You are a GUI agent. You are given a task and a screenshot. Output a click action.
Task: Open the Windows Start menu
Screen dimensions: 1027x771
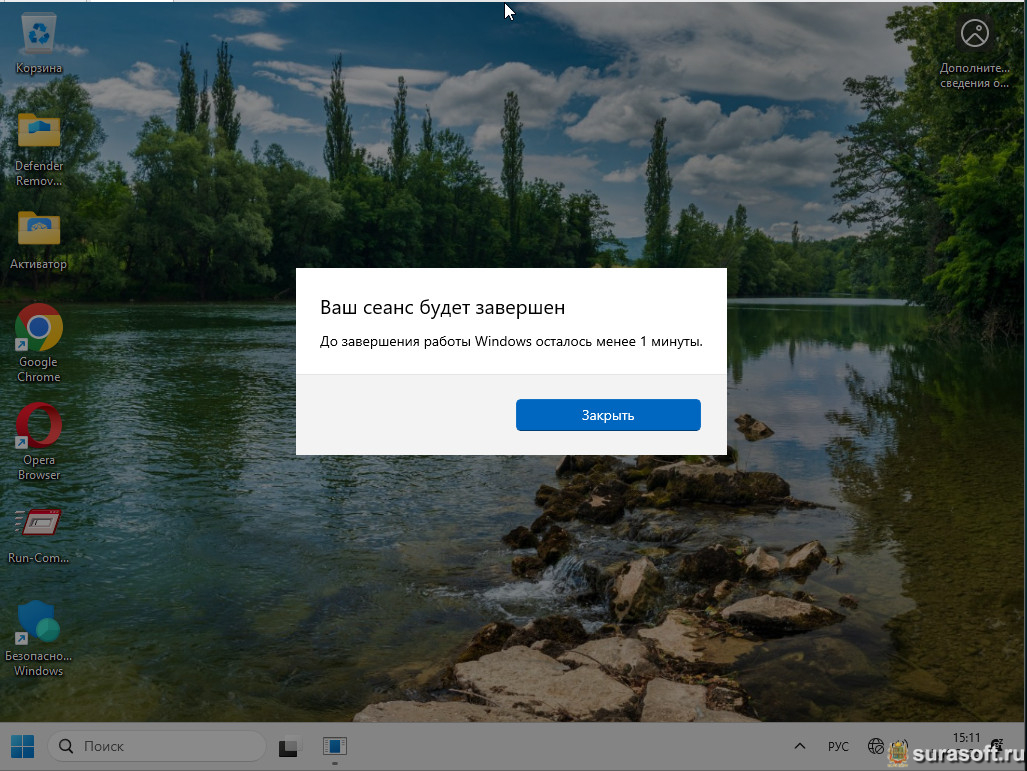click(x=22, y=746)
